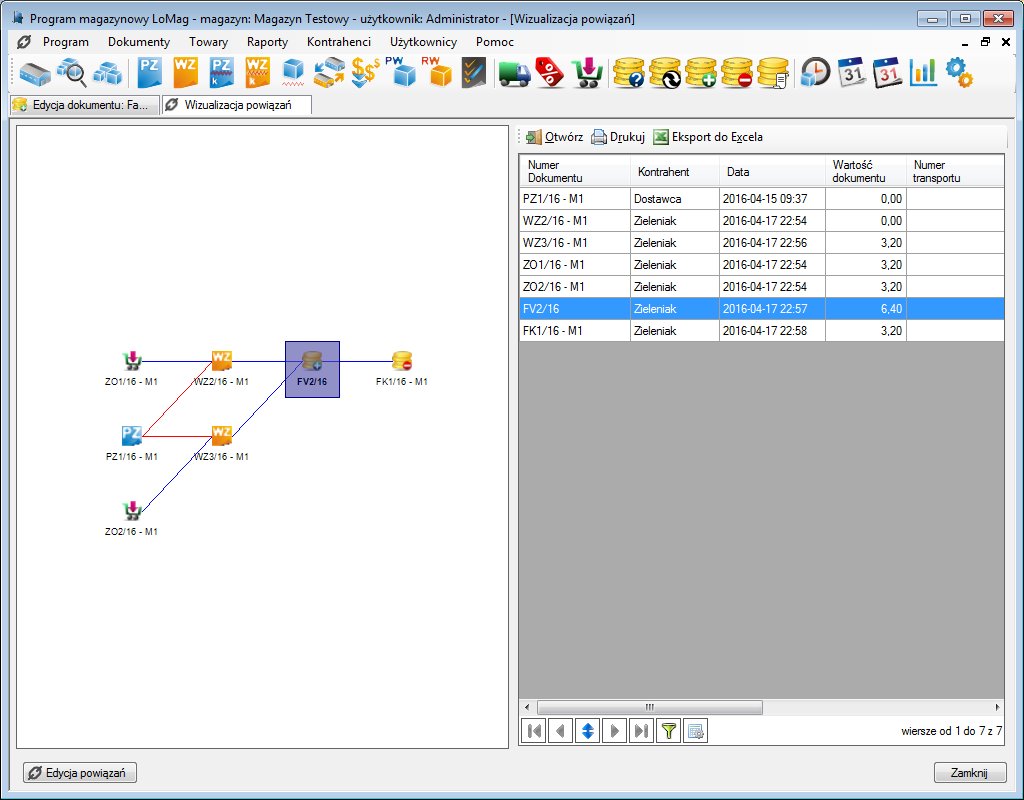Click the funnel filter icon below table
Image resolution: width=1024 pixels, height=800 pixels.
[x=669, y=731]
